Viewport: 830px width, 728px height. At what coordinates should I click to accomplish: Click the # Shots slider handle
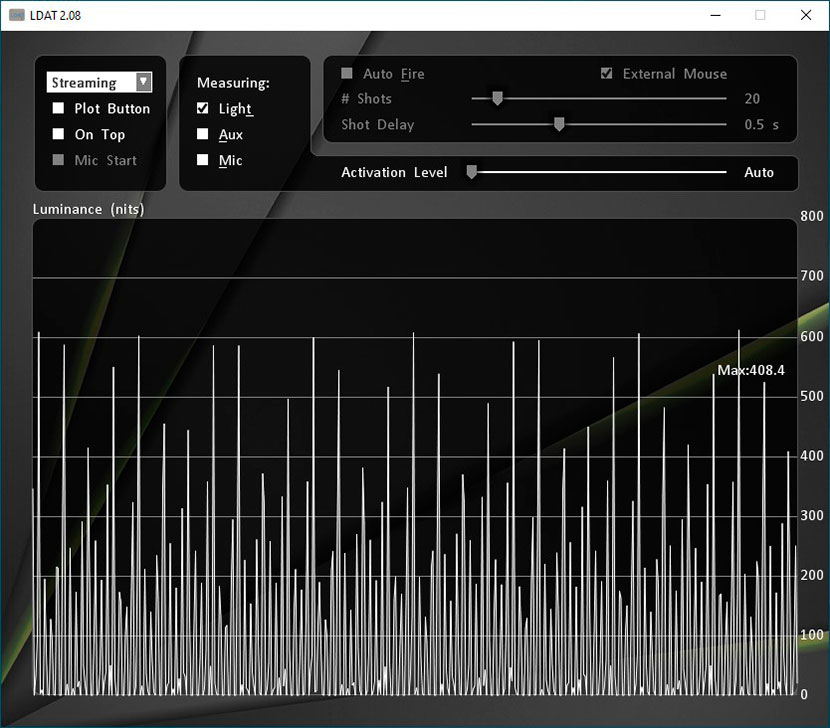497,98
